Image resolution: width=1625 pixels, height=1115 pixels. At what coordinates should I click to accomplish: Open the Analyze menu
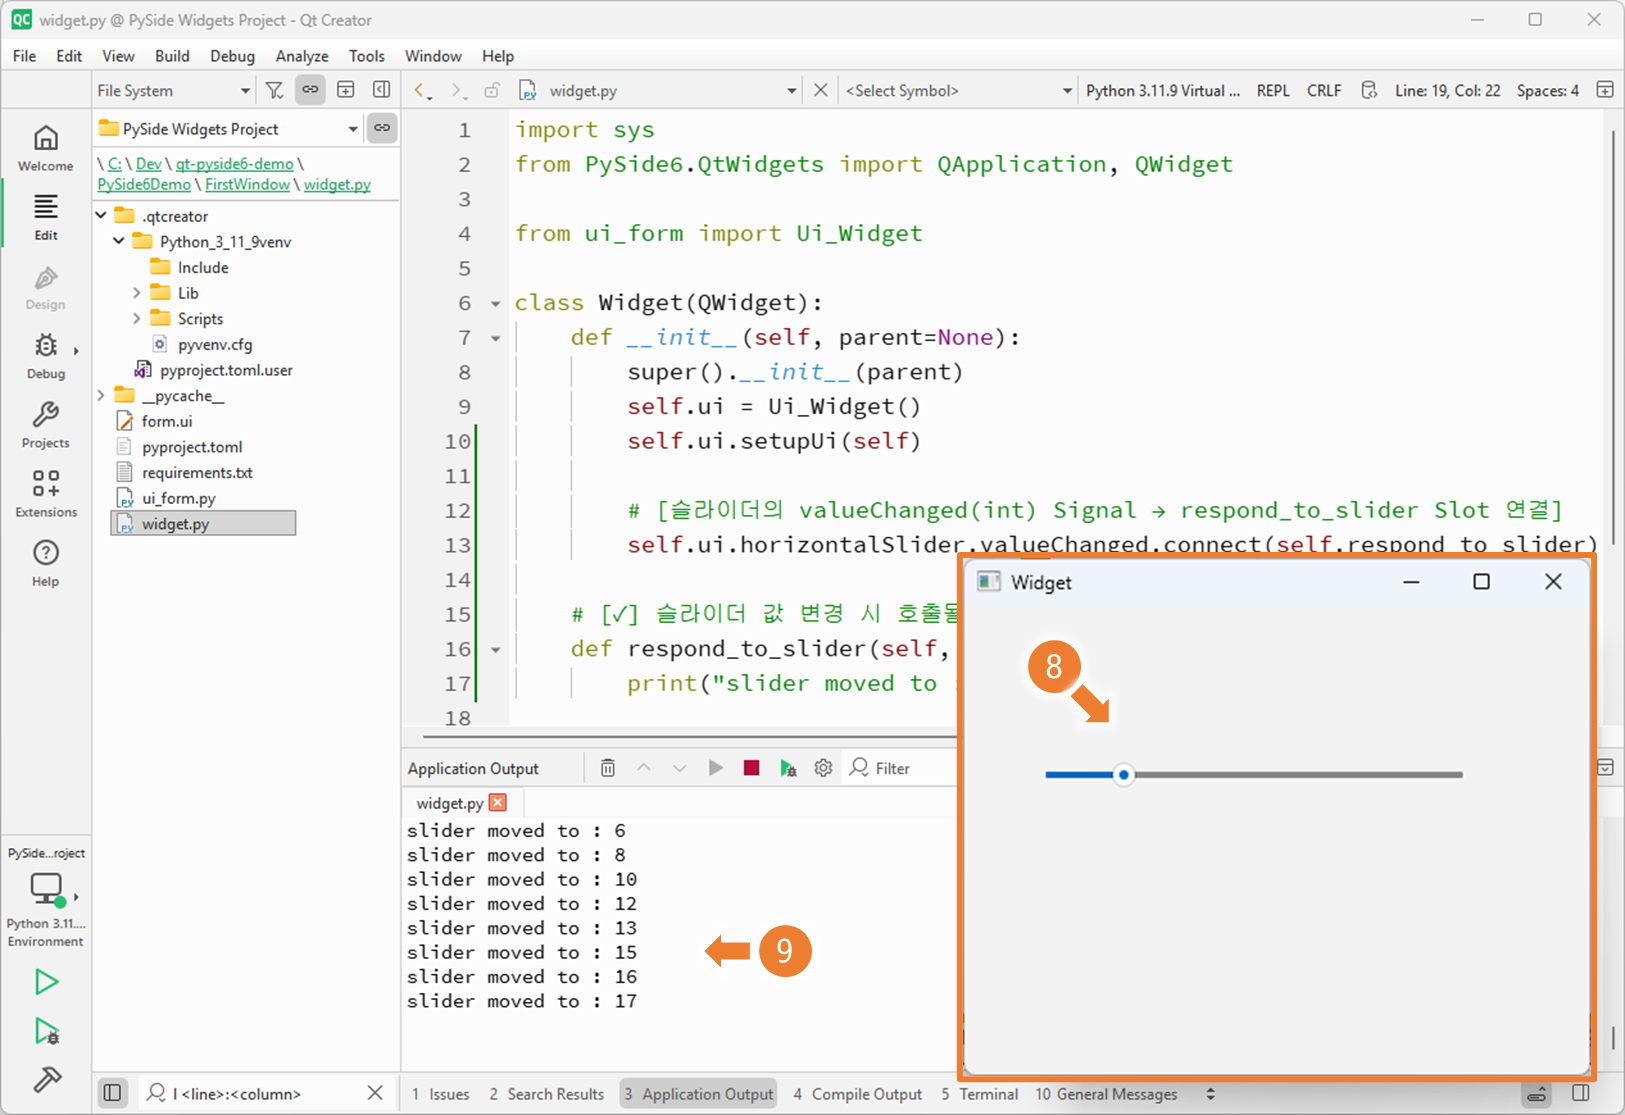(302, 56)
